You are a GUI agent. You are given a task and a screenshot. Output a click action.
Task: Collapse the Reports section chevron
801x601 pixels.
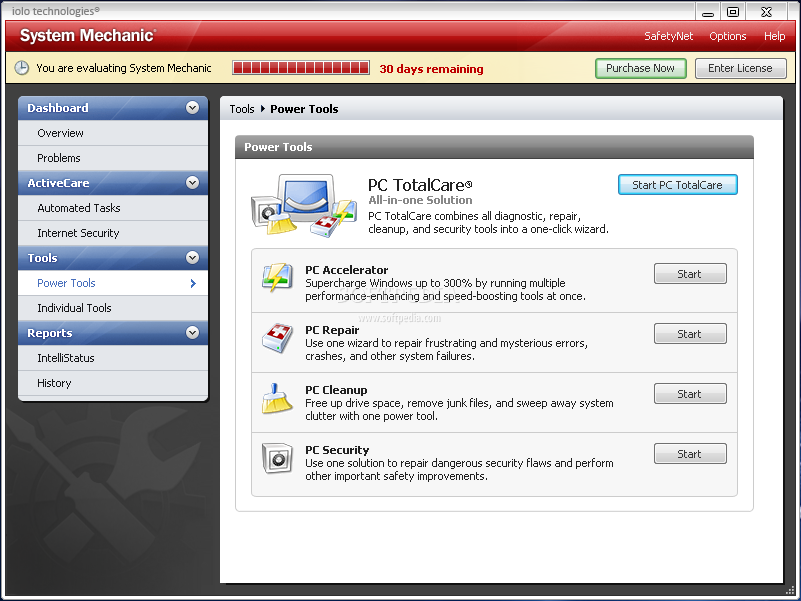193,333
